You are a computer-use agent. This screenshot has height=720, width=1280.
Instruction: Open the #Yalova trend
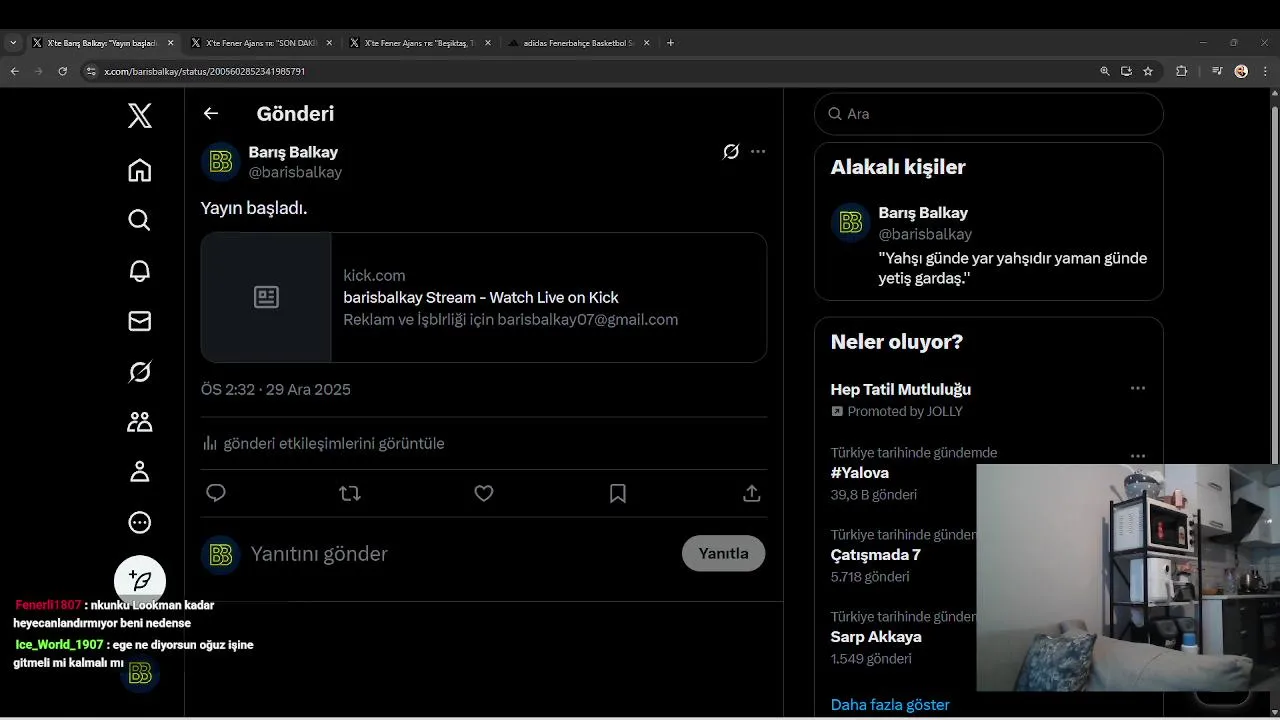click(859, 473)
